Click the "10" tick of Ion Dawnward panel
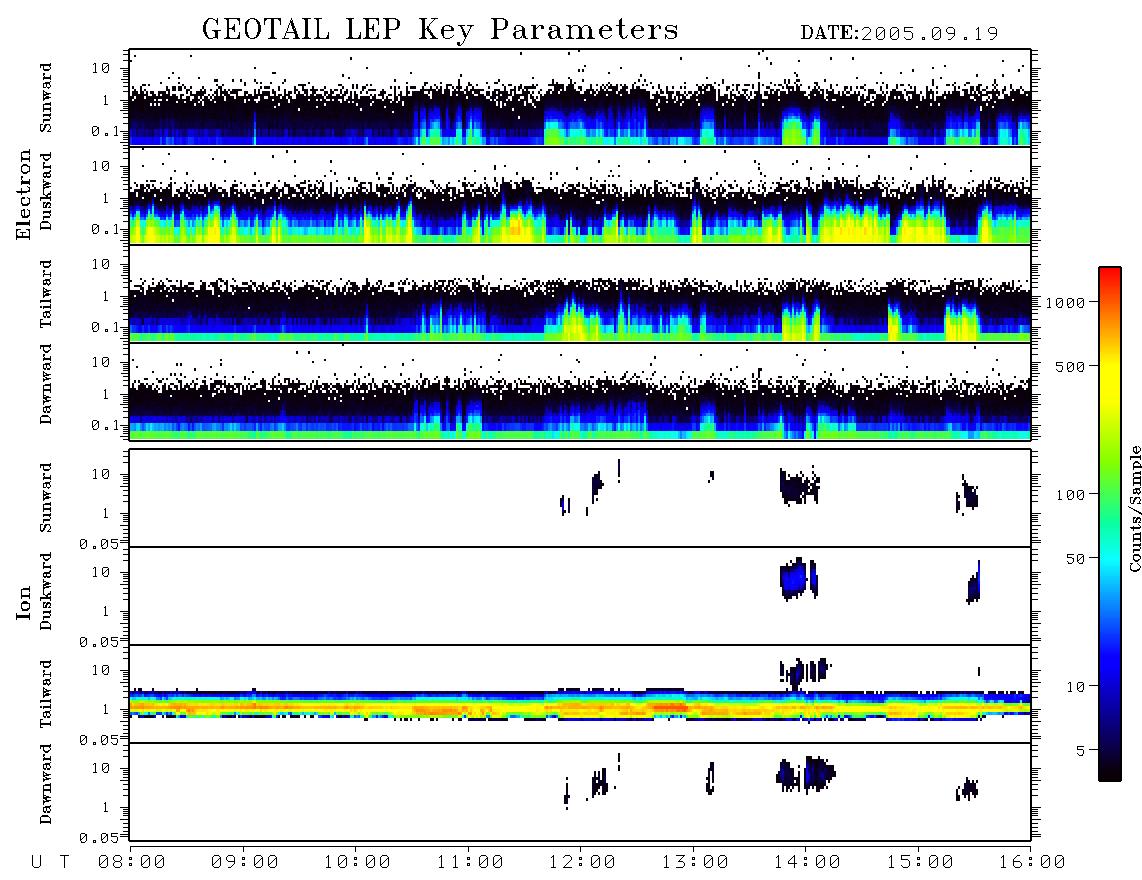 click(x=101, y=769)
